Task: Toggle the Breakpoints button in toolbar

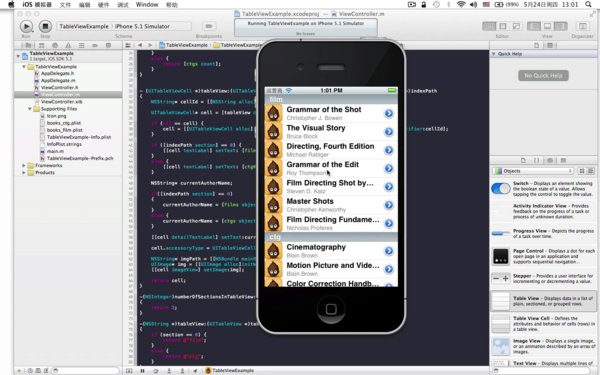Action: 209,26
